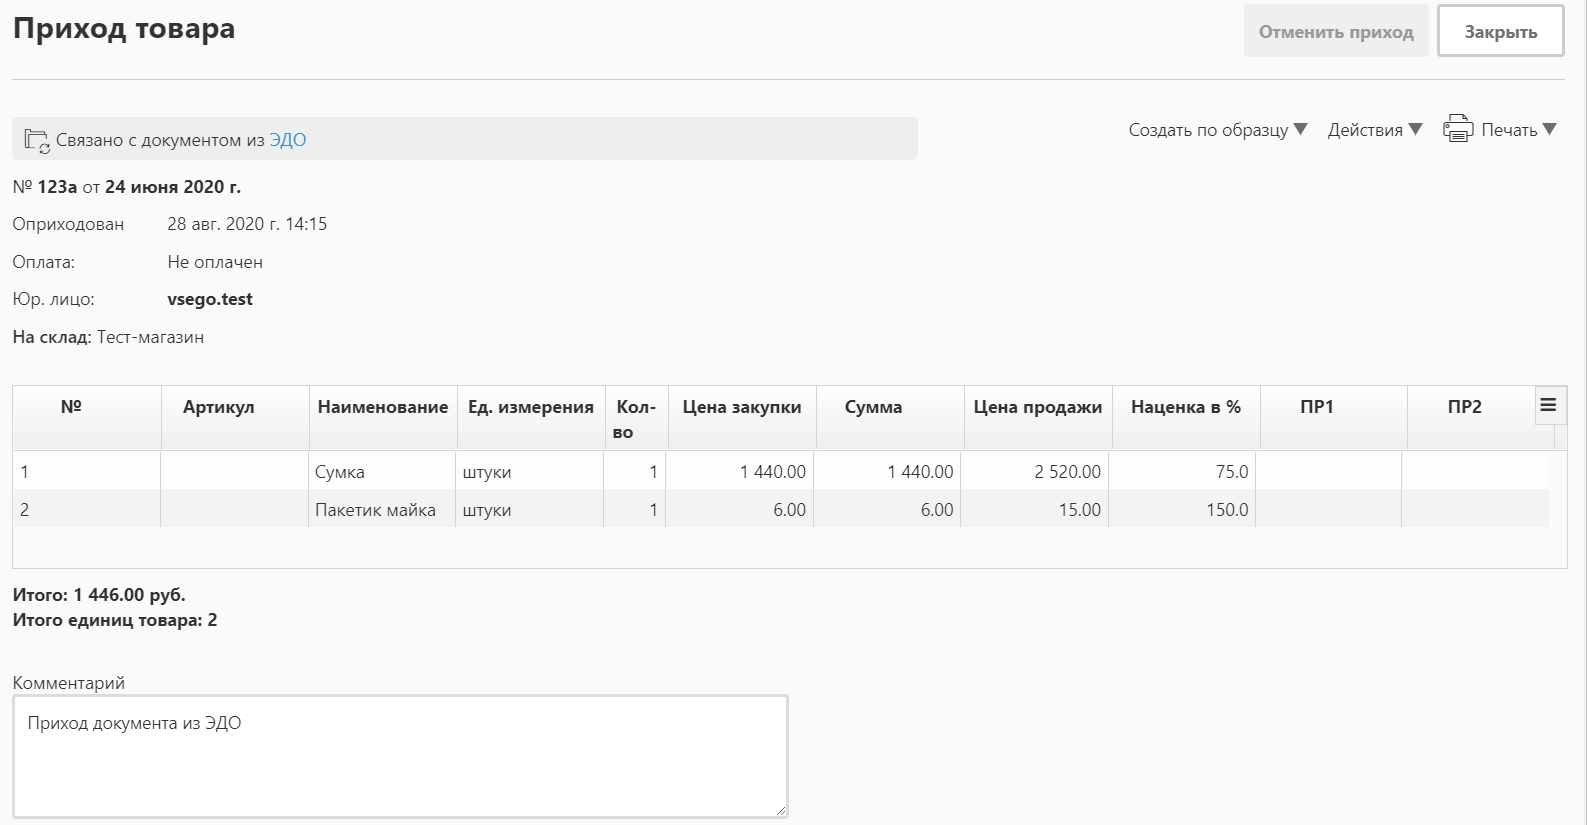Click the 28 авг. 2020 г. 14:15 date
The width and height of the screenshot is (1587, 825).
tap(247, 224)
